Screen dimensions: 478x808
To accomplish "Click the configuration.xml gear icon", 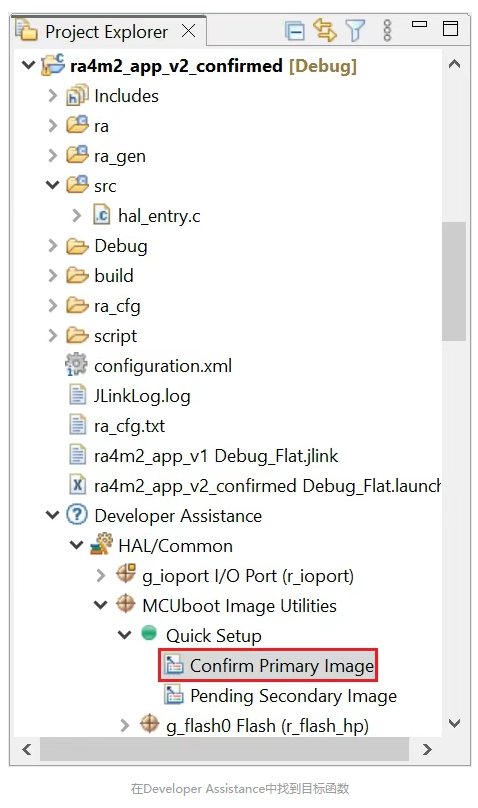I will (x=76, y=365).
